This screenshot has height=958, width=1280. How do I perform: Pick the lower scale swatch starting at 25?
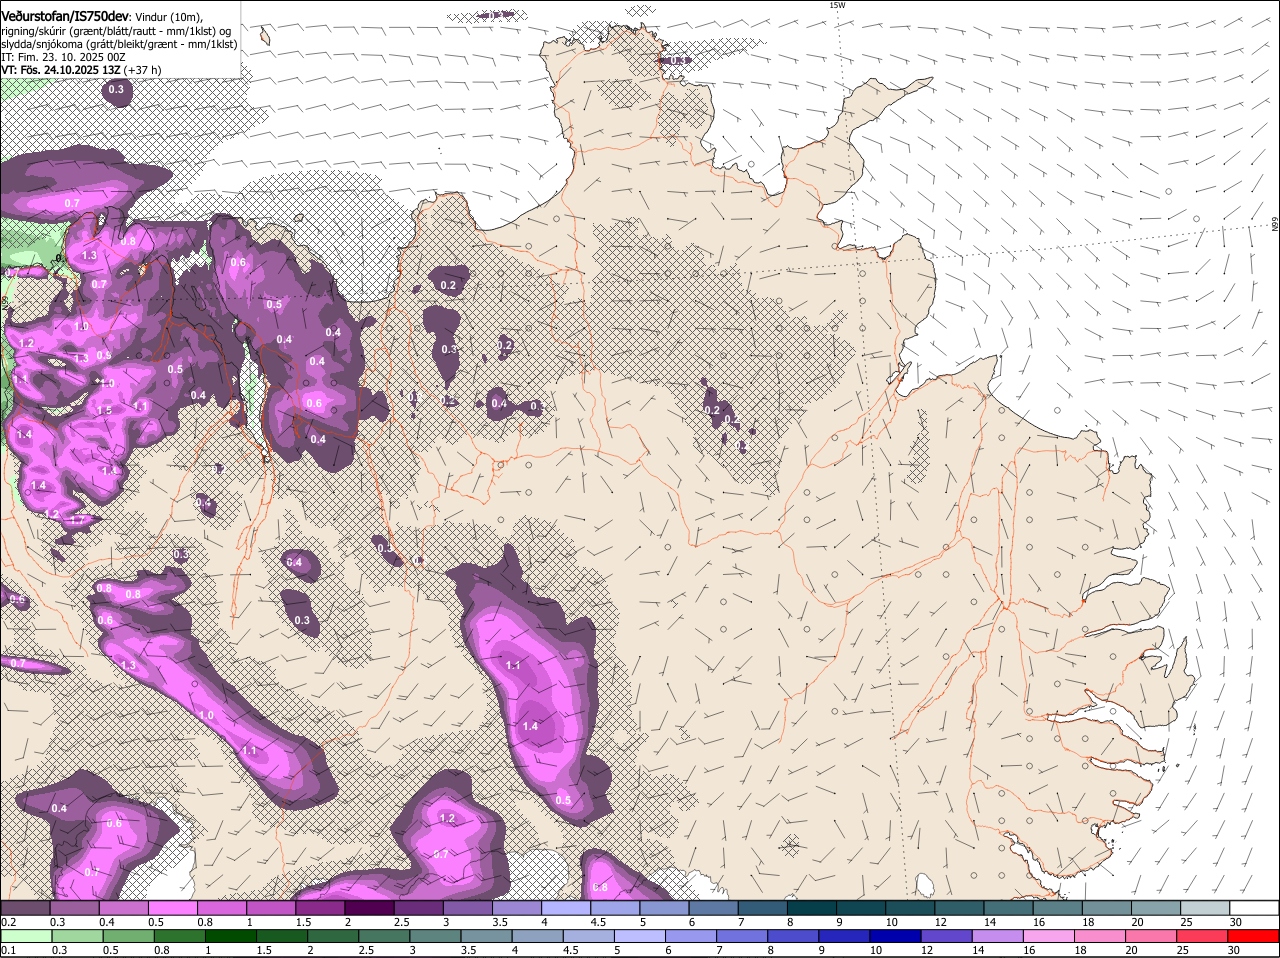click(1202, 937)
